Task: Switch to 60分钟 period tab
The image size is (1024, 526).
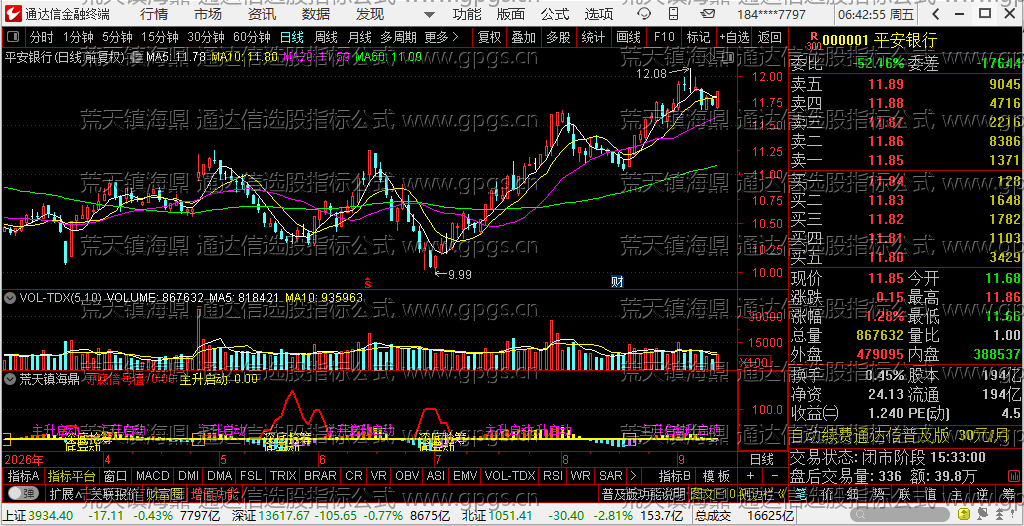Action: point(252,37)
